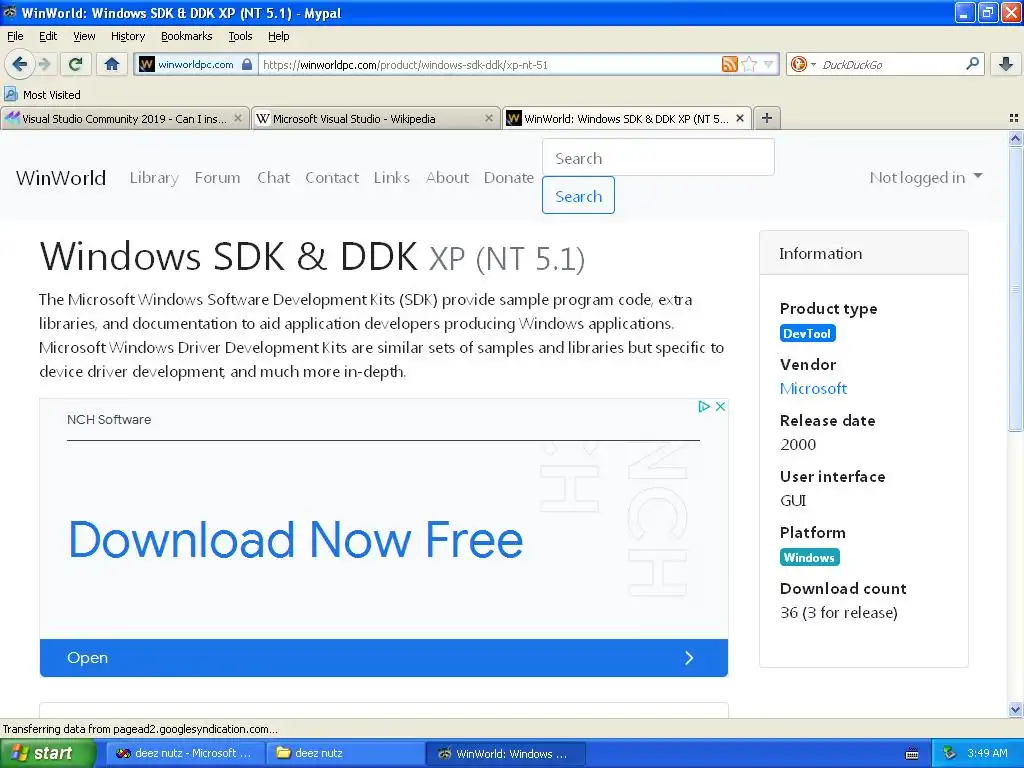
Task: Click the winworldpc.com site identity label
Action: coord(195,64)
